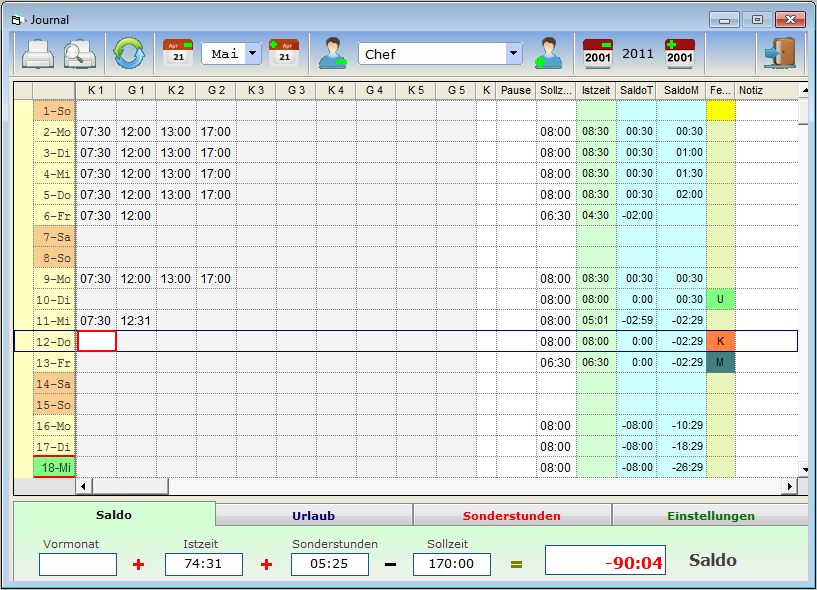Click the G 2 cell 17:00 in row 5-Do
Screen dimensions: 817x590
click(216, 194)
